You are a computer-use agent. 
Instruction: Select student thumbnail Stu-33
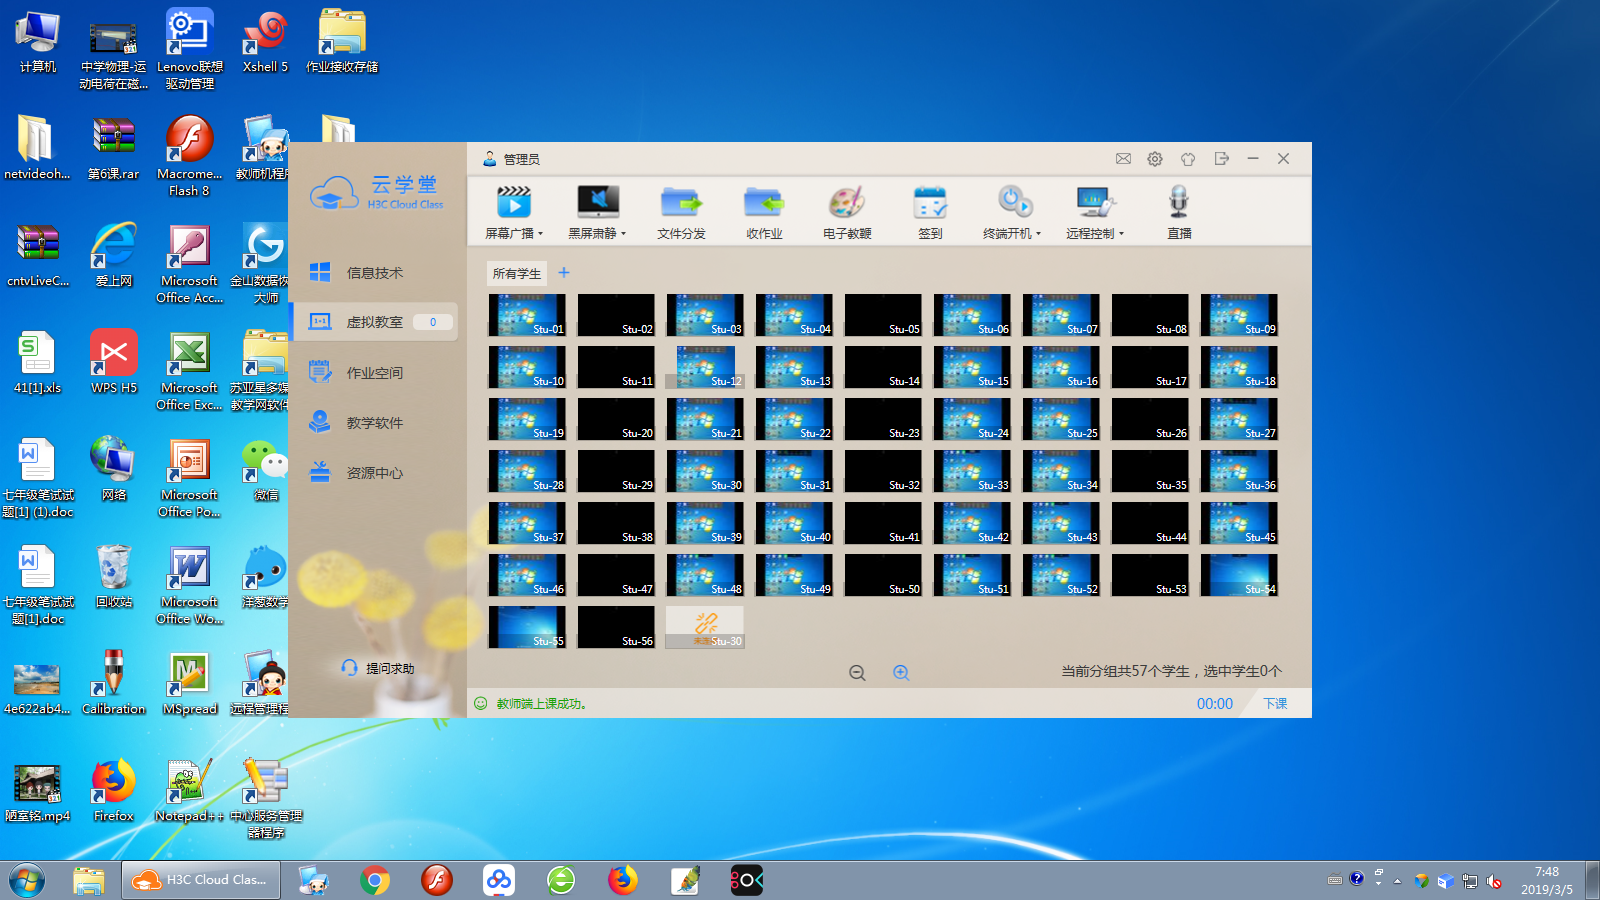972,471
